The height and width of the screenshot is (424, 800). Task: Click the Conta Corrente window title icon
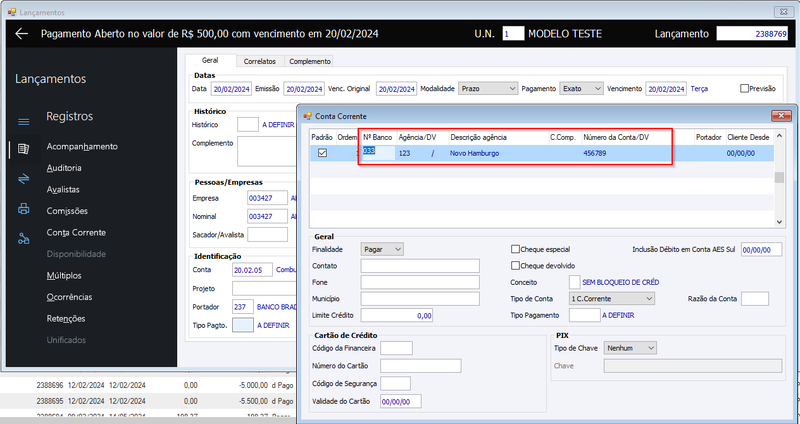(307, 116)
